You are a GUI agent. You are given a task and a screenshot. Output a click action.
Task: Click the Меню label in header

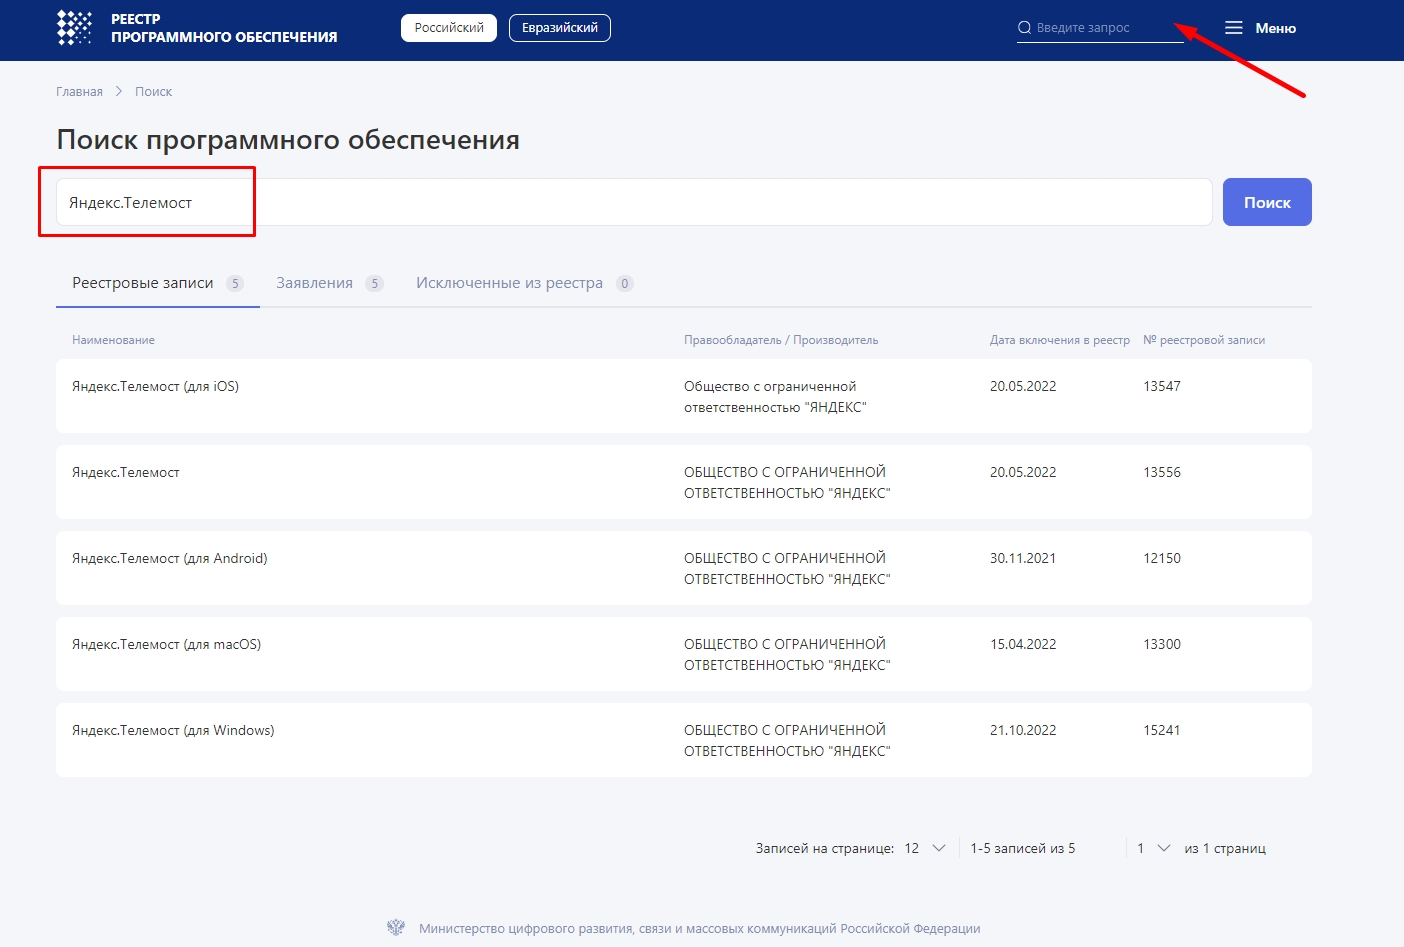(x=1276, y=28)
